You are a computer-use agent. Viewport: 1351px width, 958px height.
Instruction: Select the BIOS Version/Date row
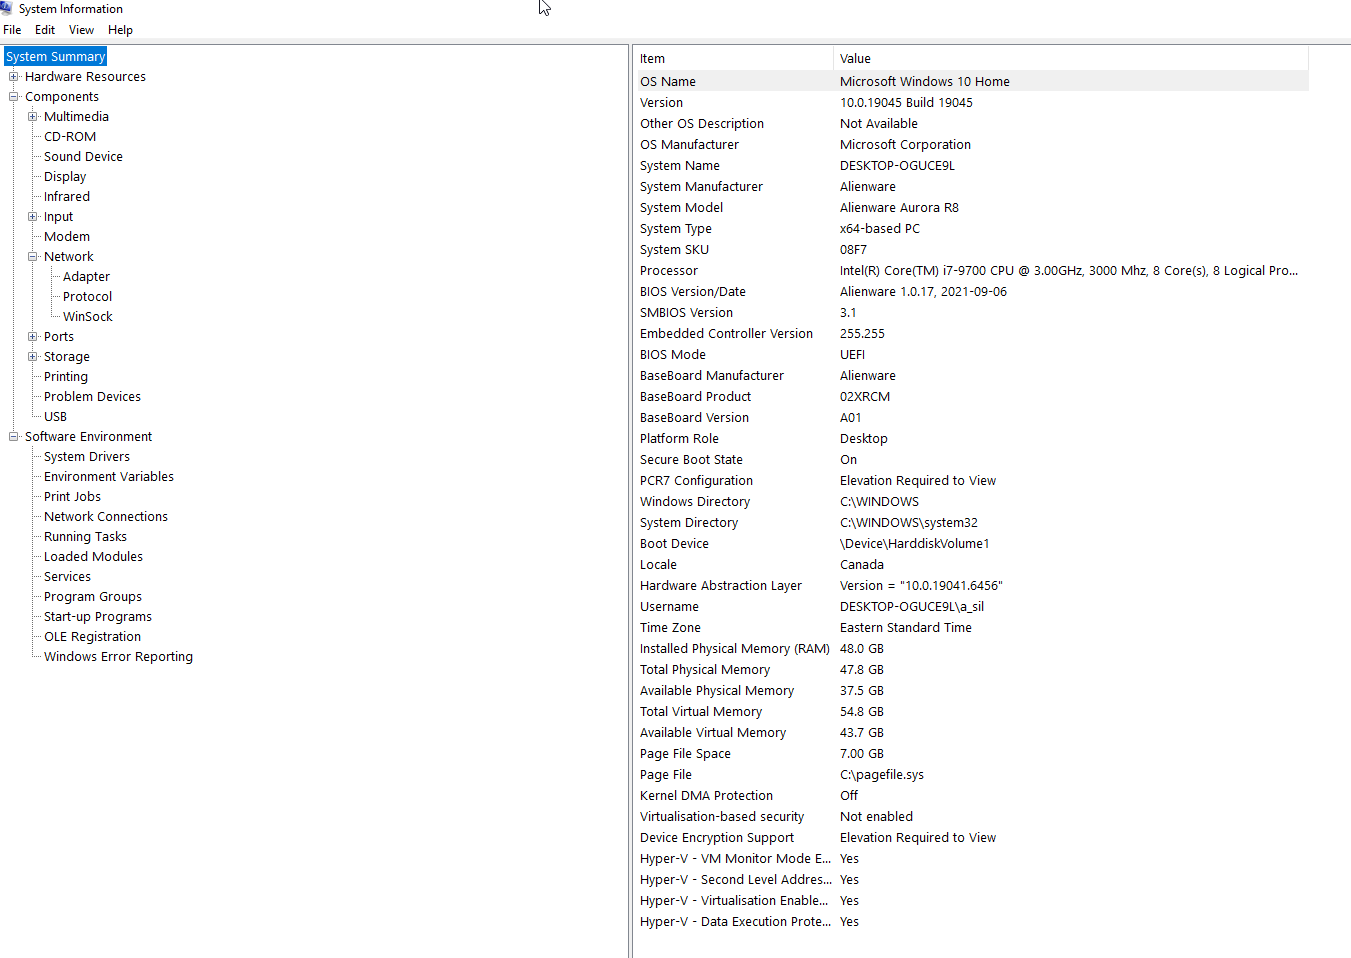[971, 292]
